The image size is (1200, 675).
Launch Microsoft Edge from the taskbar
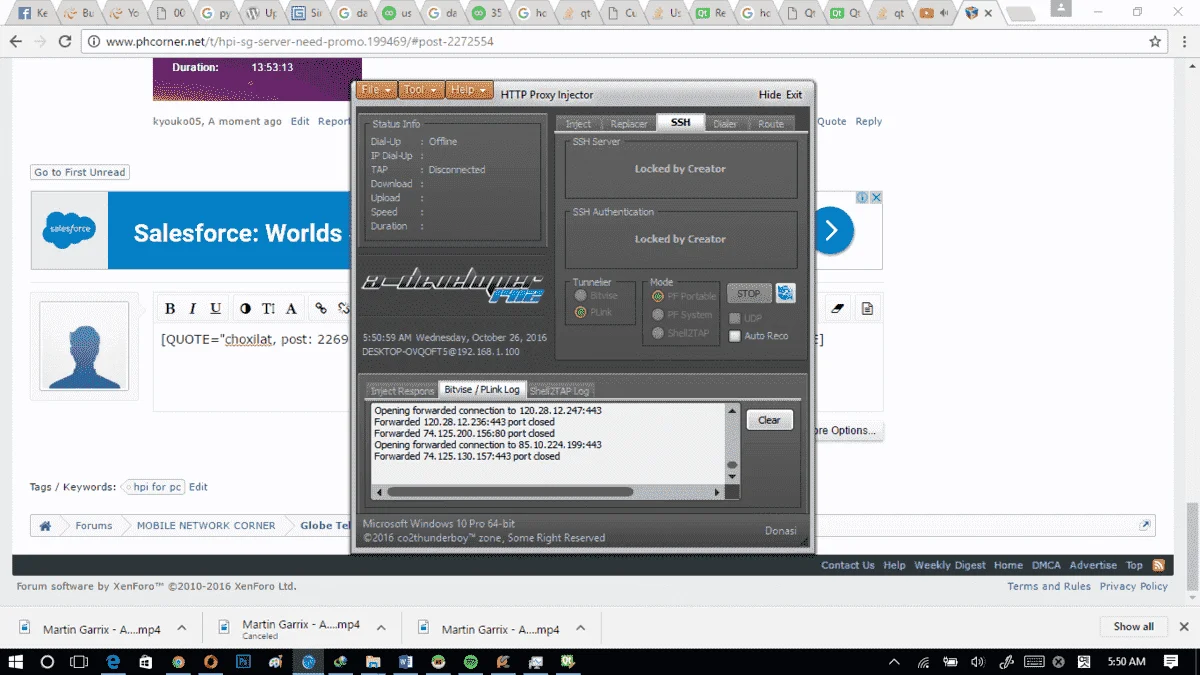coord(113,661)
